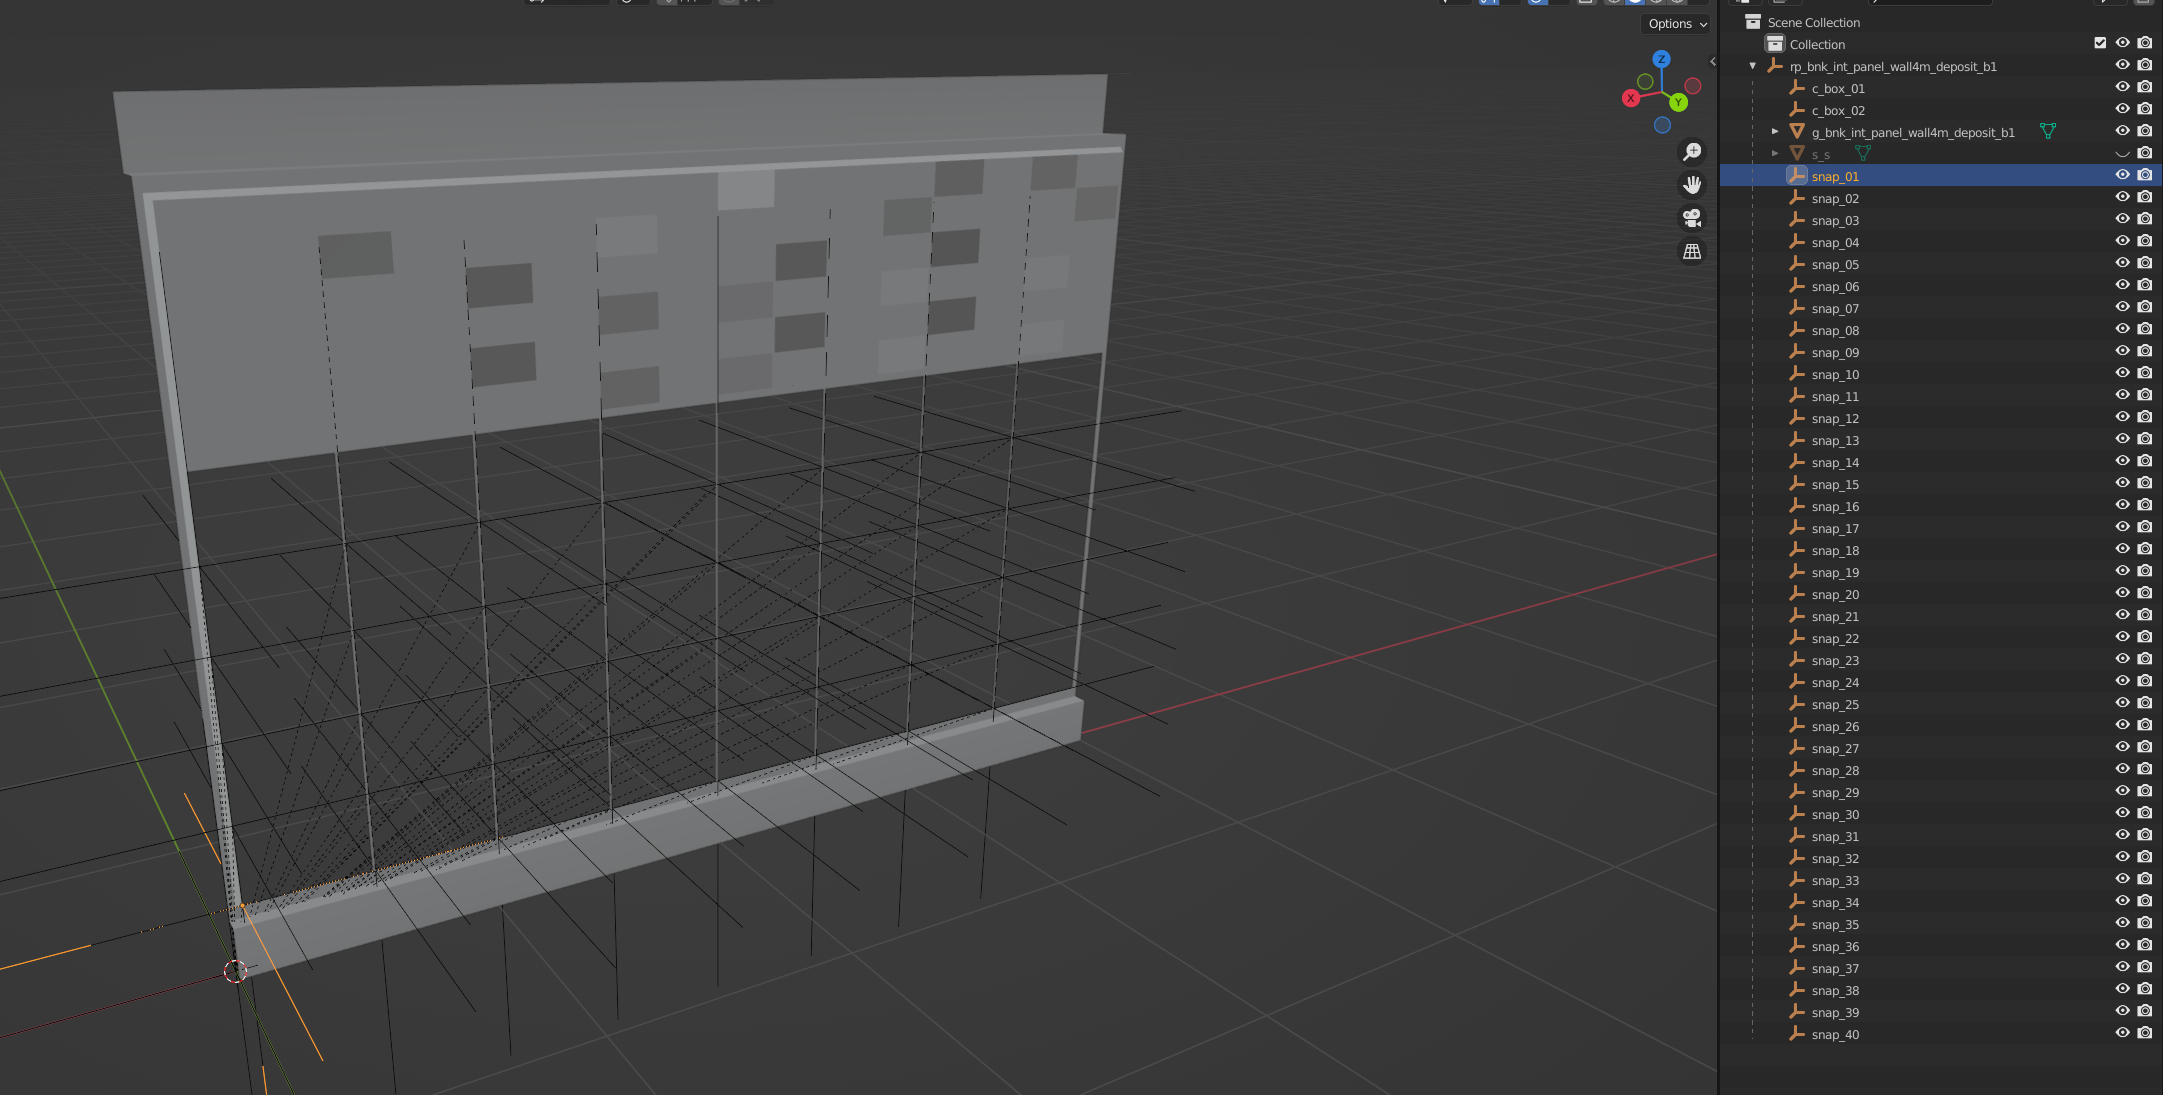Click the snap_40 empty object entry
The image size is (2163, 1095).
click(1835, 1035)
